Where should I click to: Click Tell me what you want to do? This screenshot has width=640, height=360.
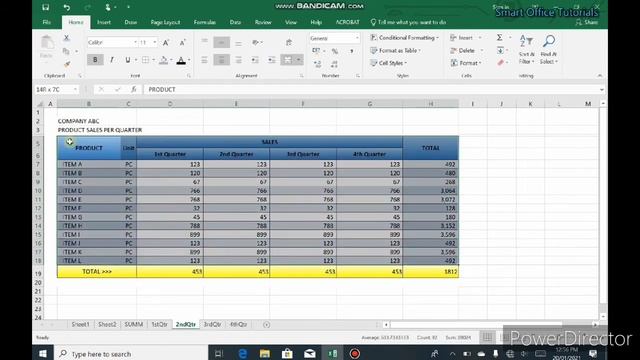408,22
